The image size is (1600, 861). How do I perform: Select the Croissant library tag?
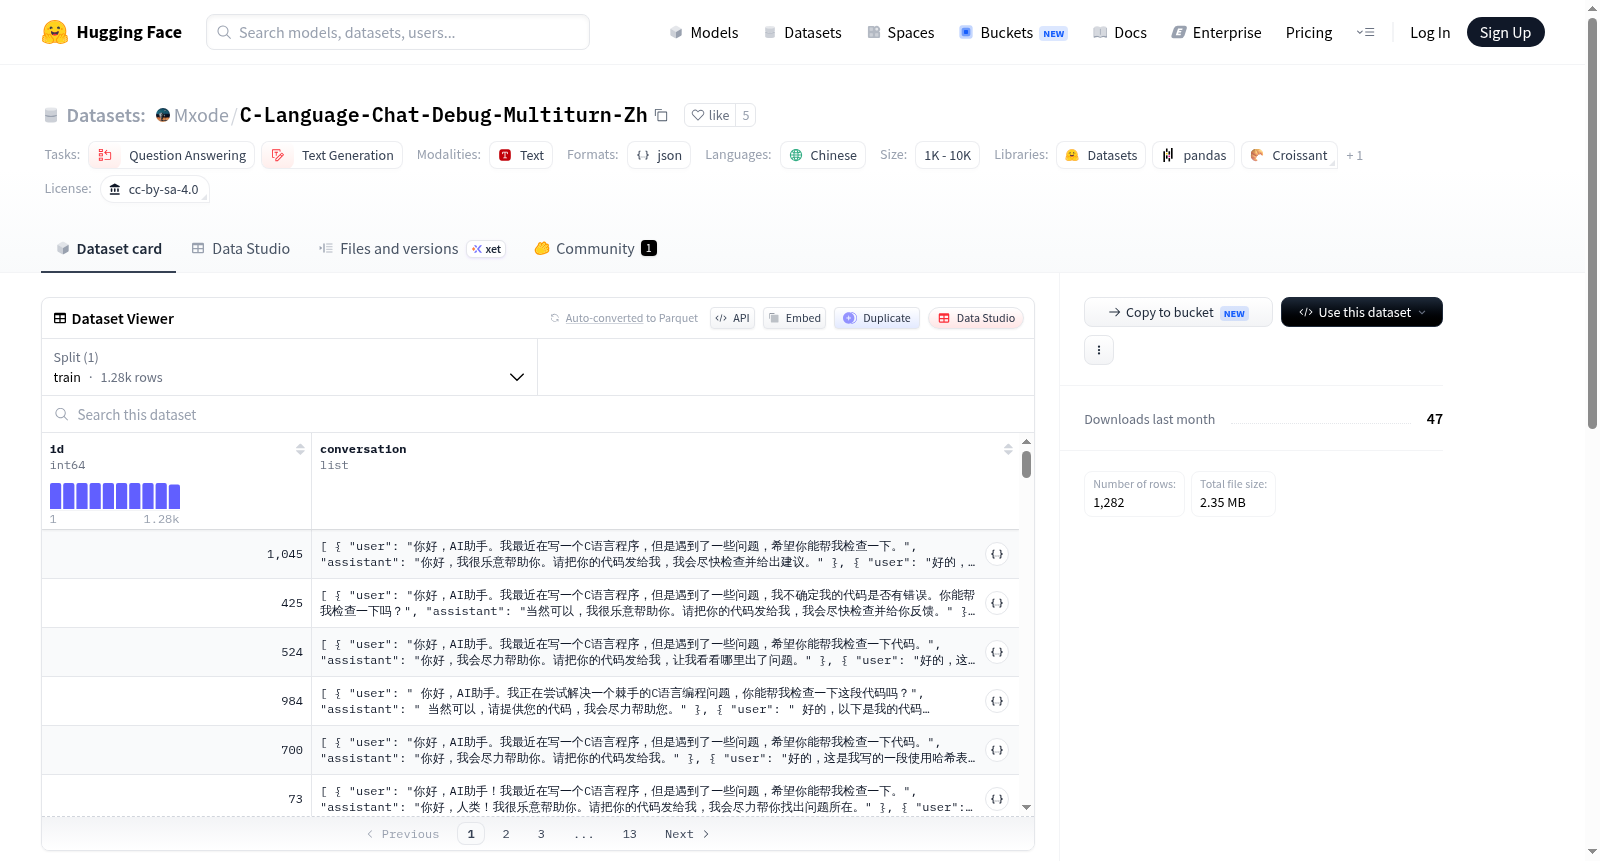(1289, 155)
